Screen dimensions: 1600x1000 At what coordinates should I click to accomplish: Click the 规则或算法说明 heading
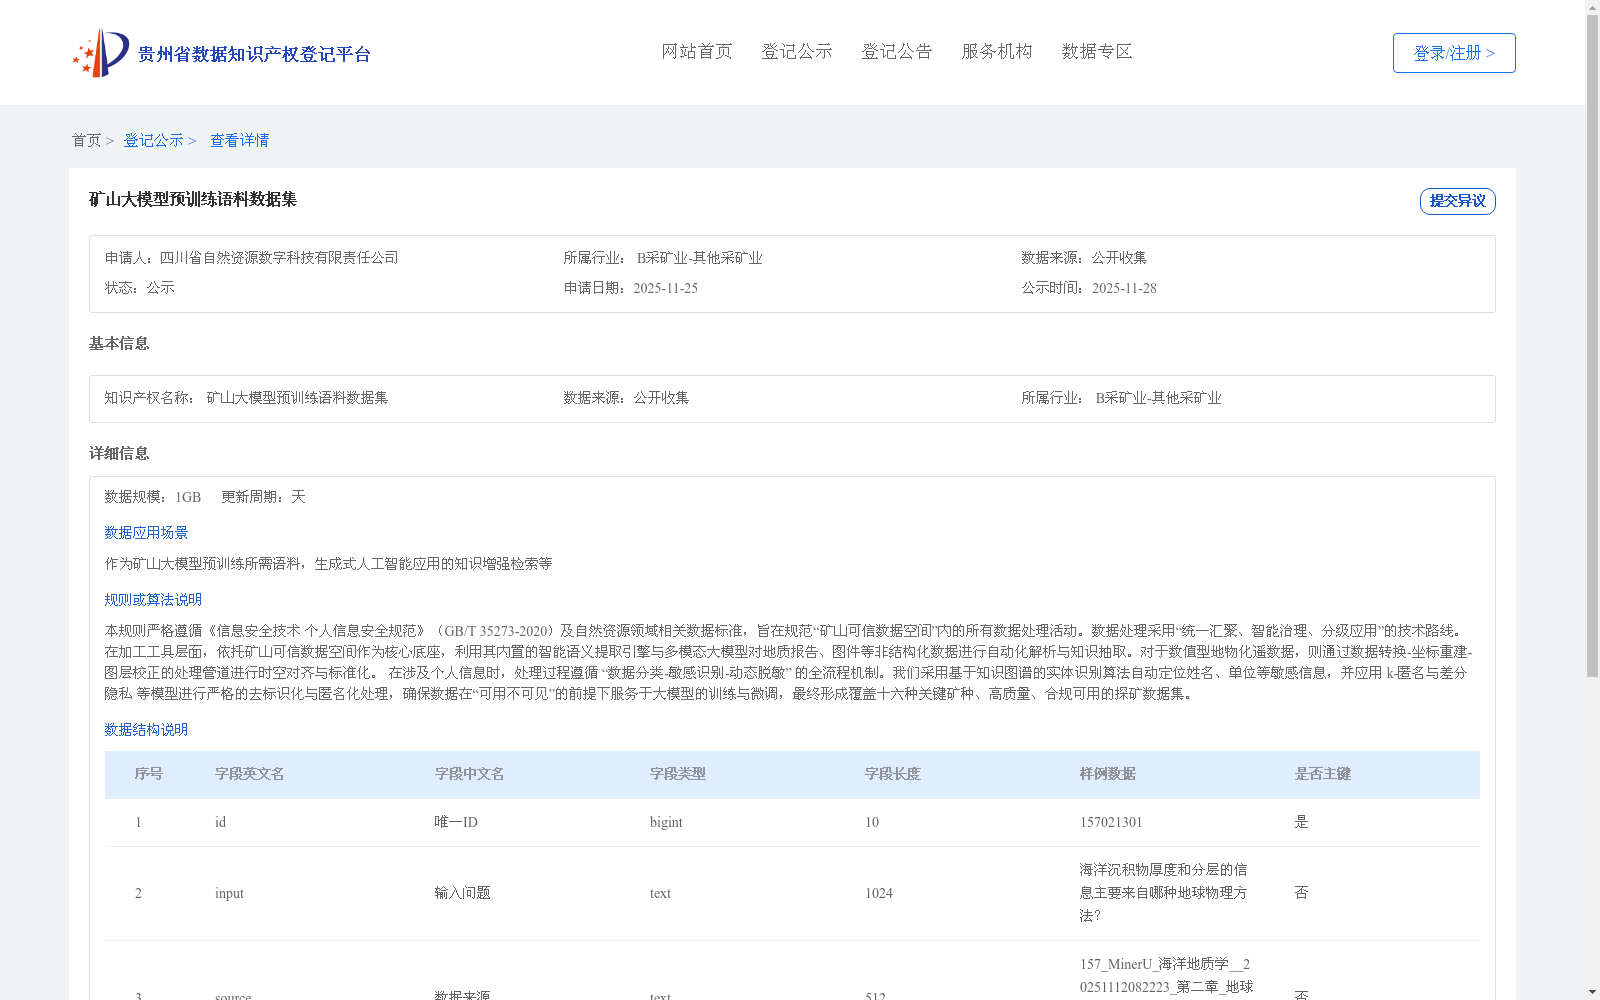pyautogui.click(x=153, y=600)
